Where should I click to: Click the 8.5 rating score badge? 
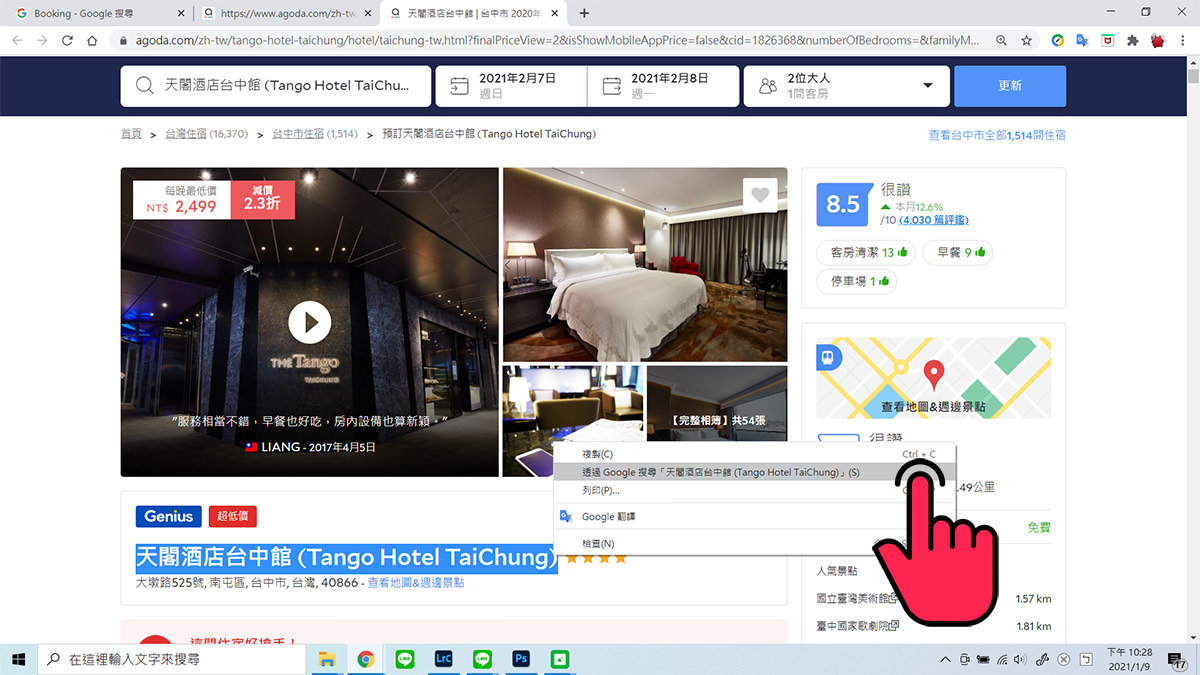(843, 204)
